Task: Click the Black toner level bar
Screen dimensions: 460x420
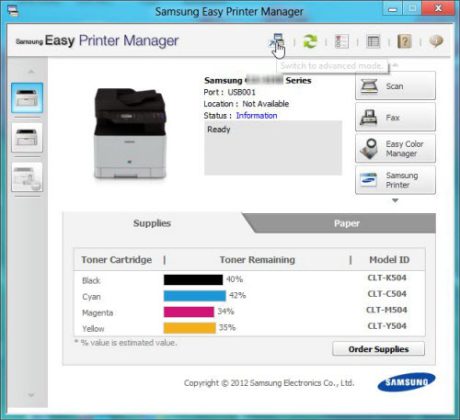Action: (x=193, y=280)
